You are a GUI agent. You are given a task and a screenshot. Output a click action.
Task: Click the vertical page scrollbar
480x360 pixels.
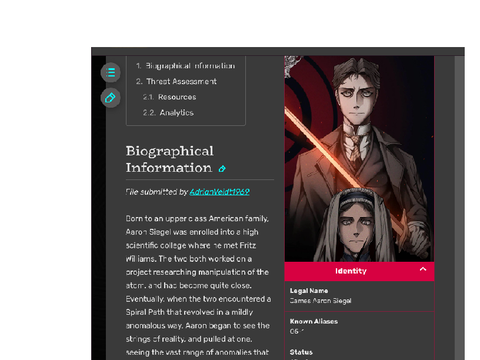460,208
